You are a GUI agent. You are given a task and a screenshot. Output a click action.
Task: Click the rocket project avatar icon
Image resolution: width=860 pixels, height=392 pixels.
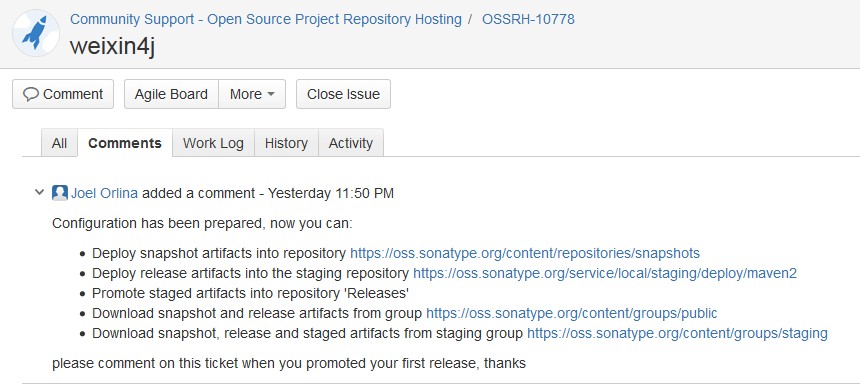click(x=36, y=33)
